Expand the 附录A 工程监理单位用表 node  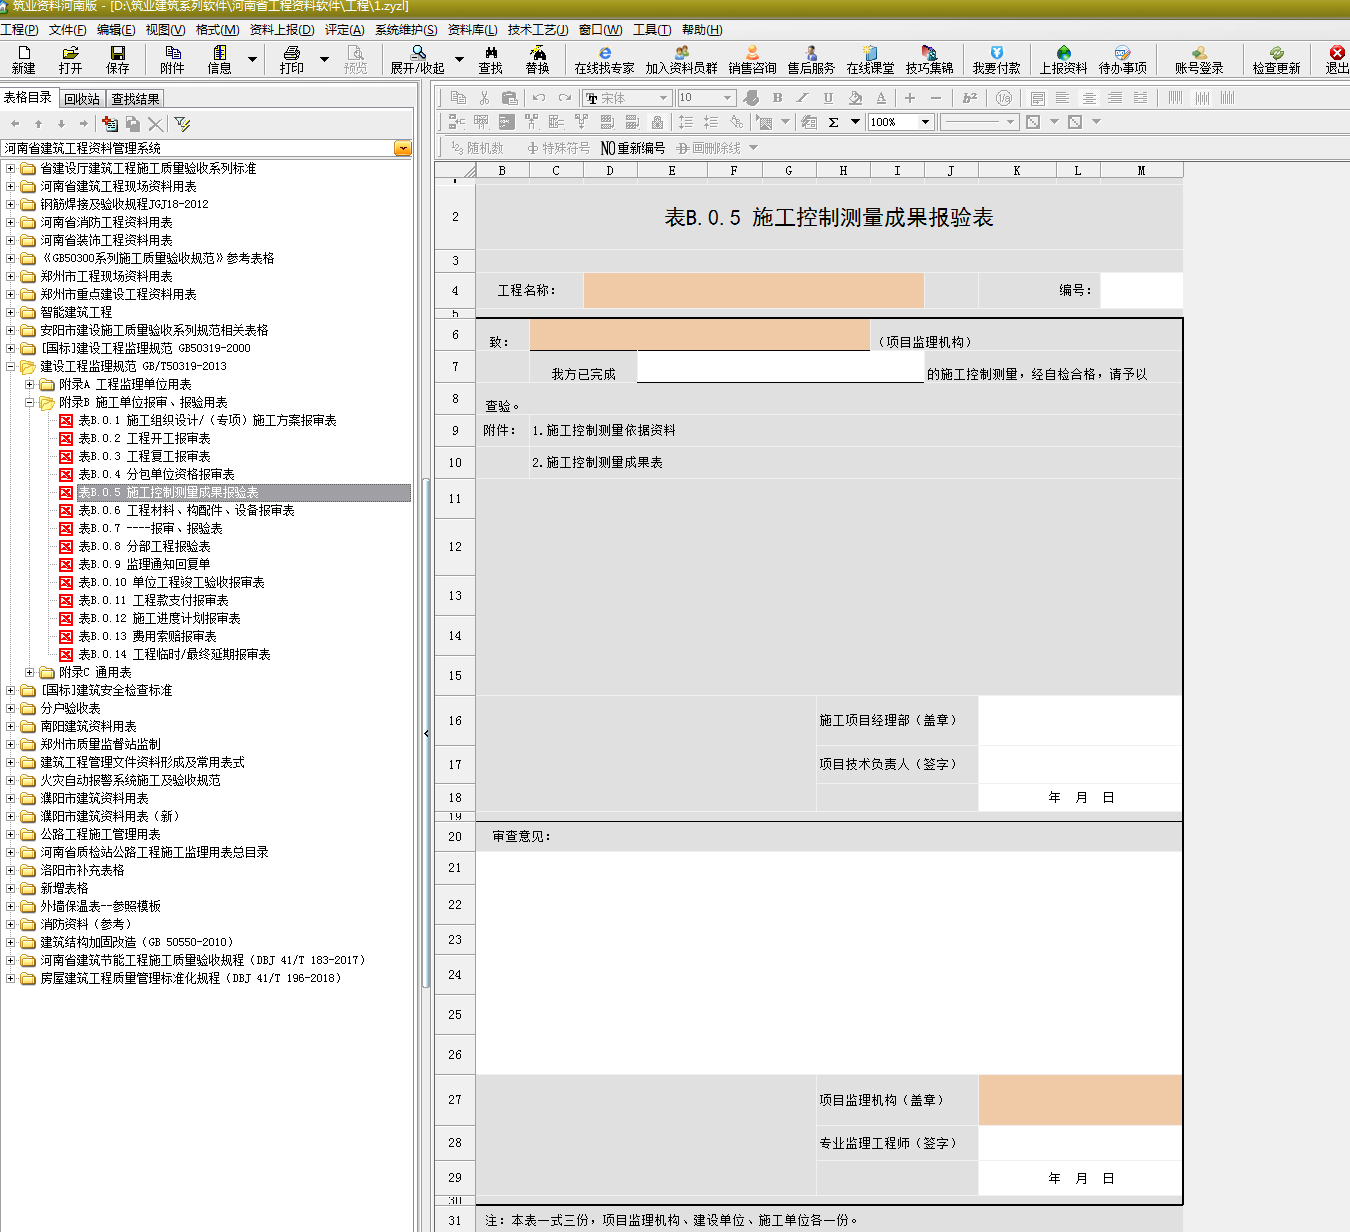pyautogui.click(x=30, y=384)
